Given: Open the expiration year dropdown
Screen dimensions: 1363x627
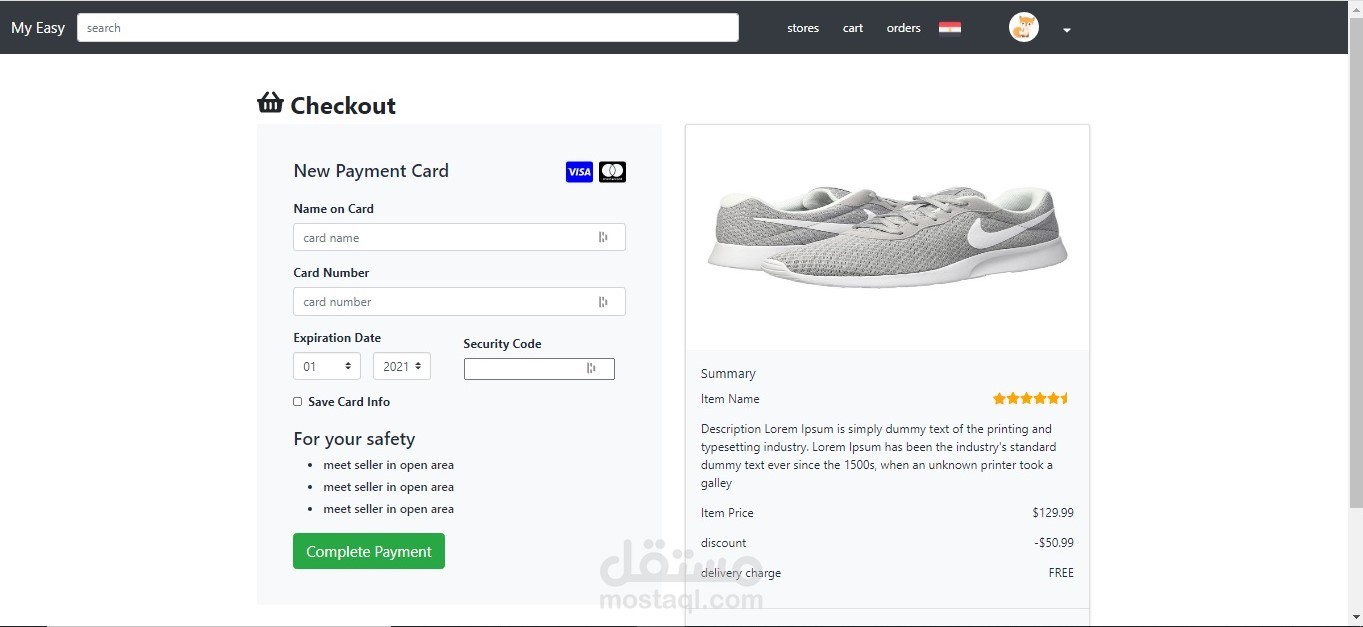Looking at the screenshot, I should pos(402,366).
